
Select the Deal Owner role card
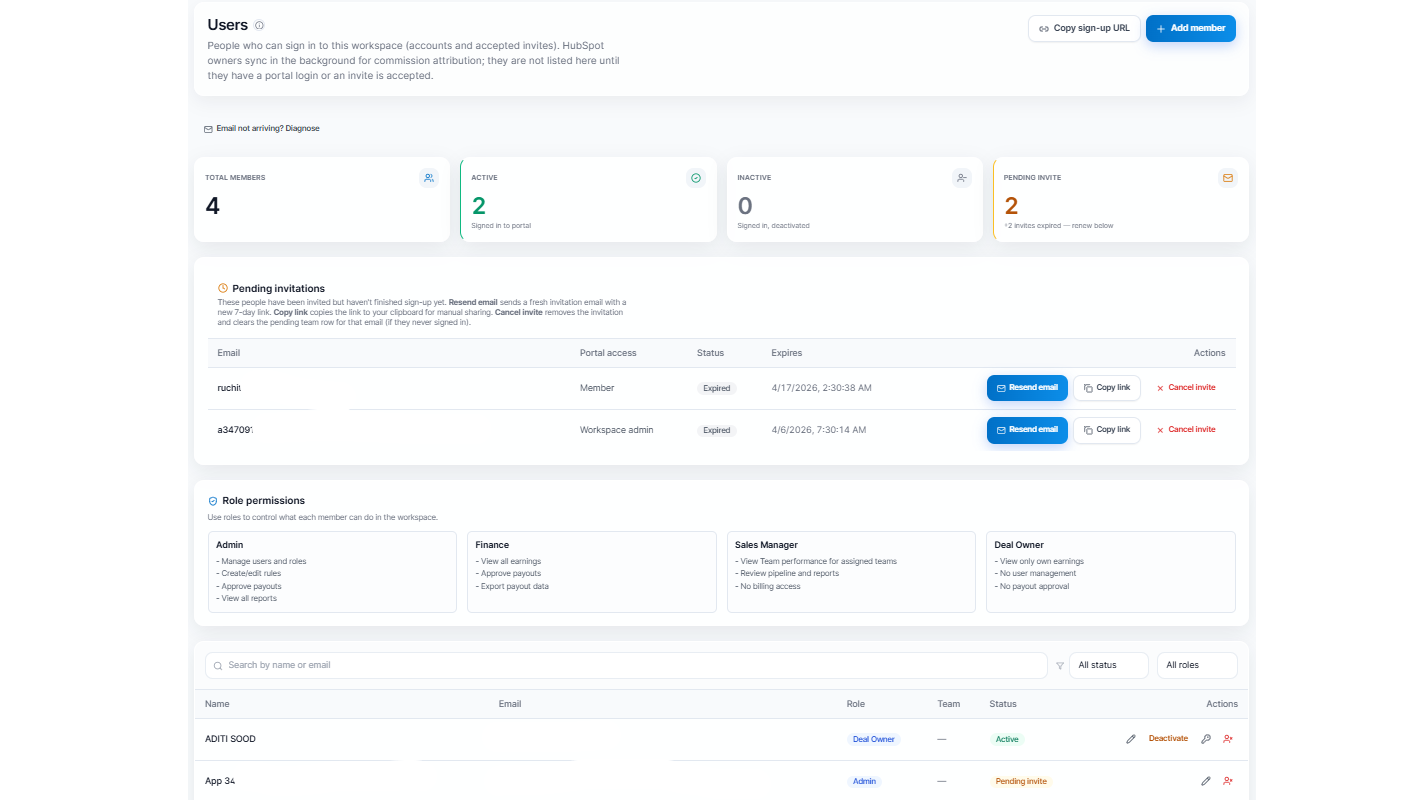pyautogui.click(x=1111, y=572)
